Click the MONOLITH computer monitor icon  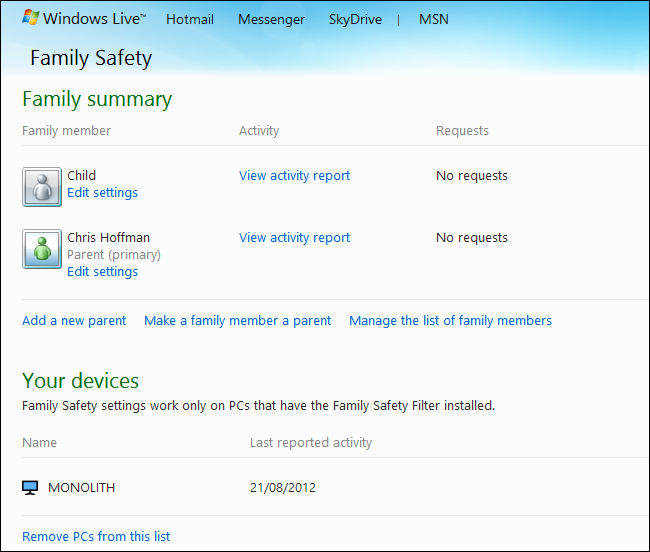30,488
